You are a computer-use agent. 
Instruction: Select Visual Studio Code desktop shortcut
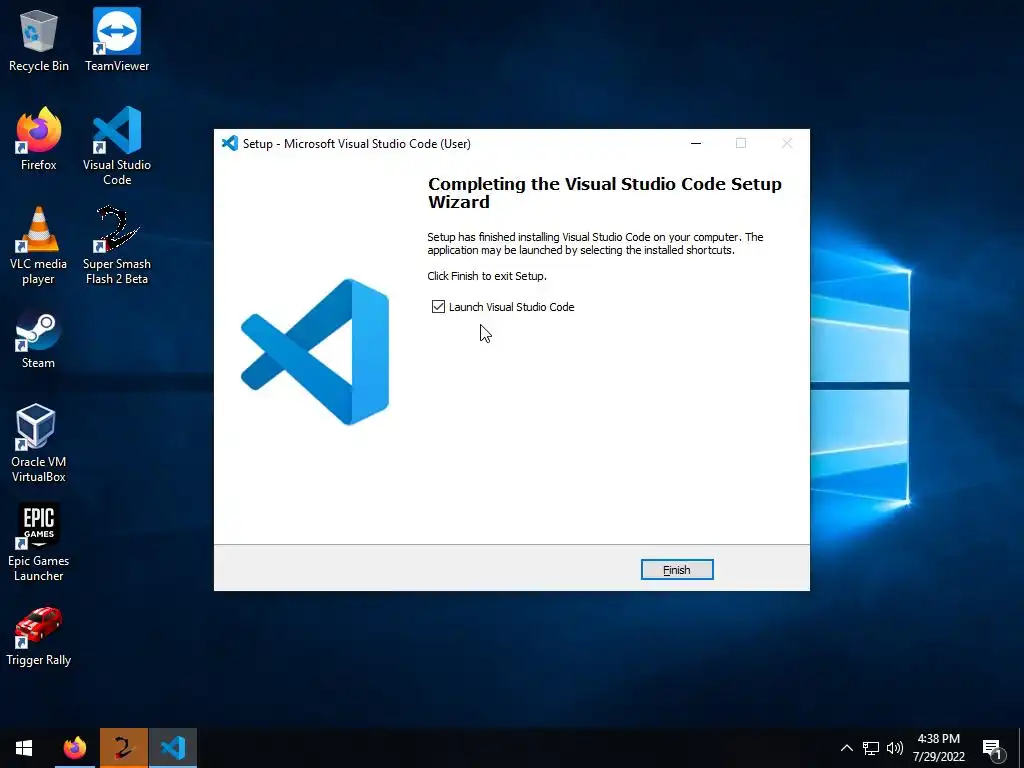point(117,146)
